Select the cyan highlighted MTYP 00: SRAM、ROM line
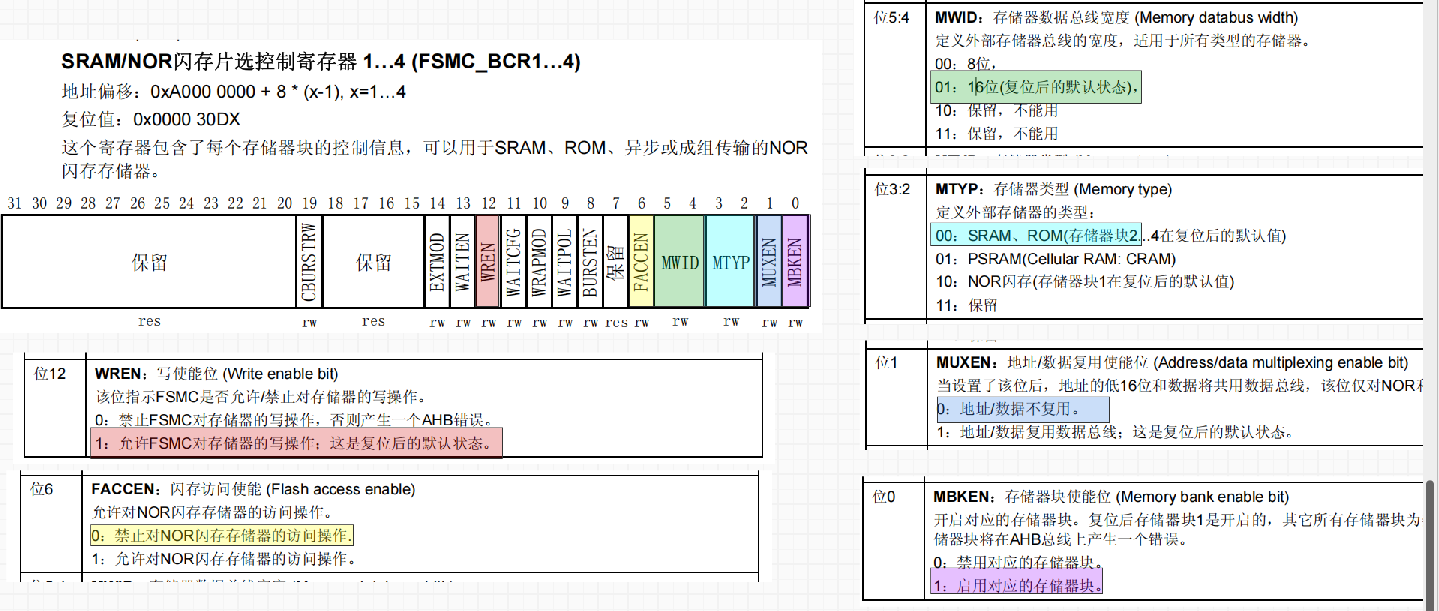The width and height of the screenshot is (1439, 611). coord(1036,235)
